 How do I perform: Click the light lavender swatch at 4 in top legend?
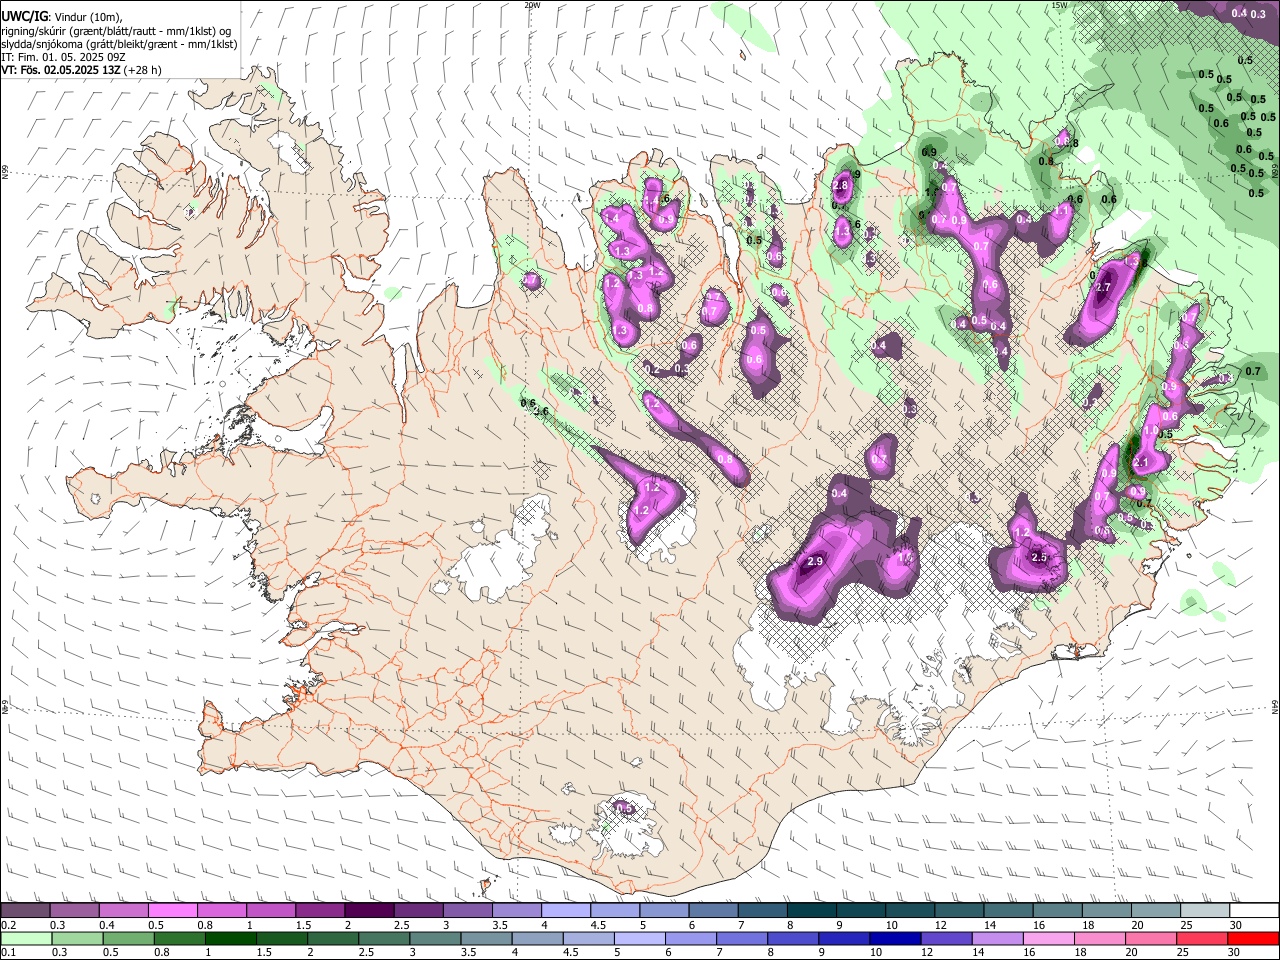pos(566,910)
